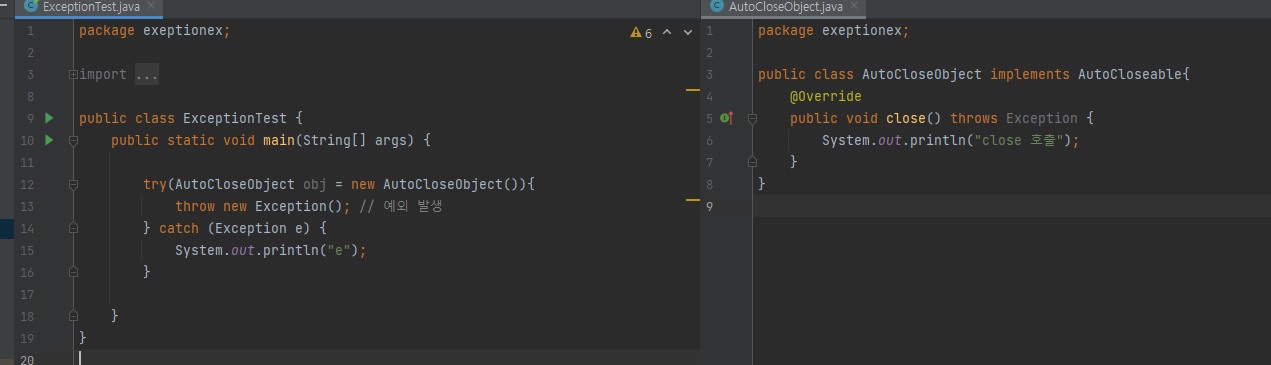This screenshot has height=365, width=1271.
Task: Click the implements method gutter icon by close()
Action: [x=727, y=118]
